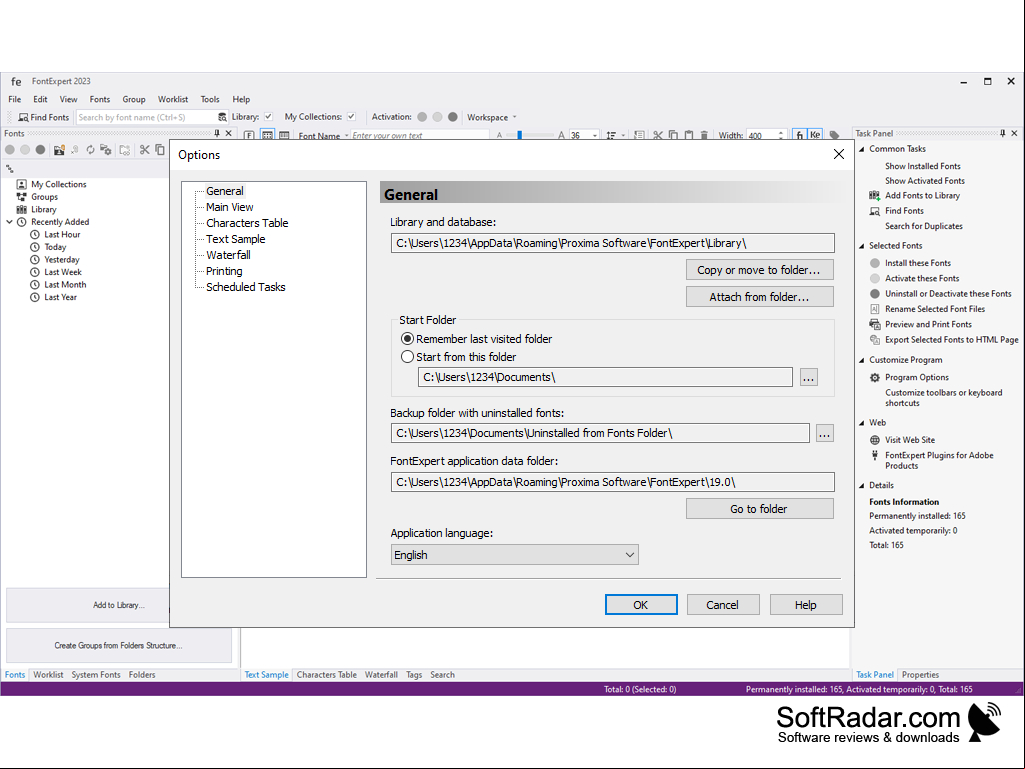Open the Worklist menu in the menu bar

tap(173, 99)
